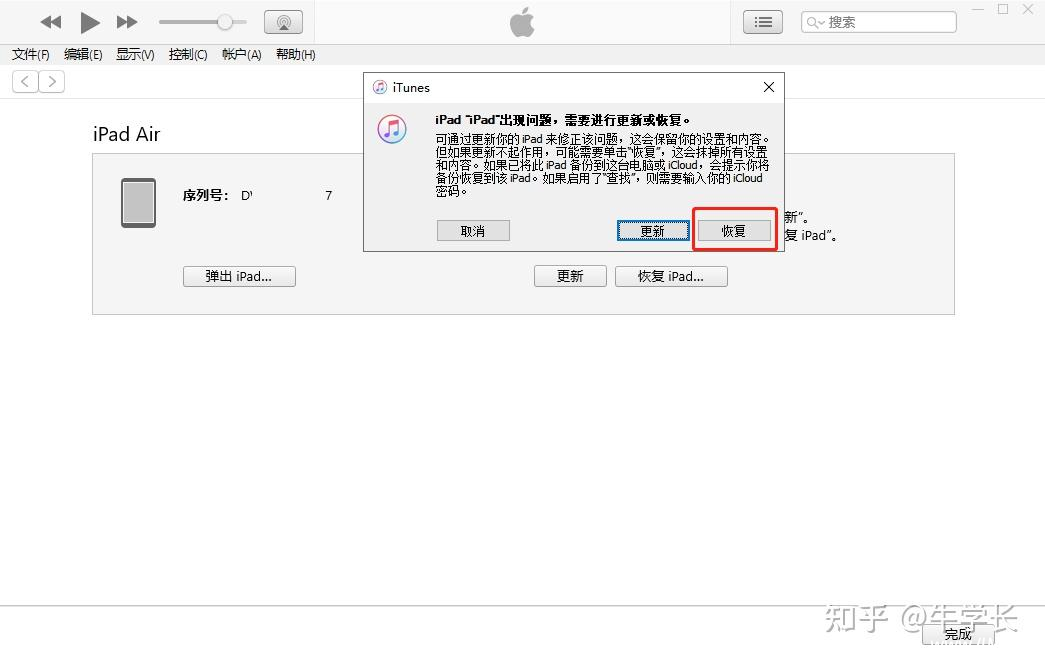Click the iPad device icon
This screenshot has width=1045, height=662.
tap(138, 203)
